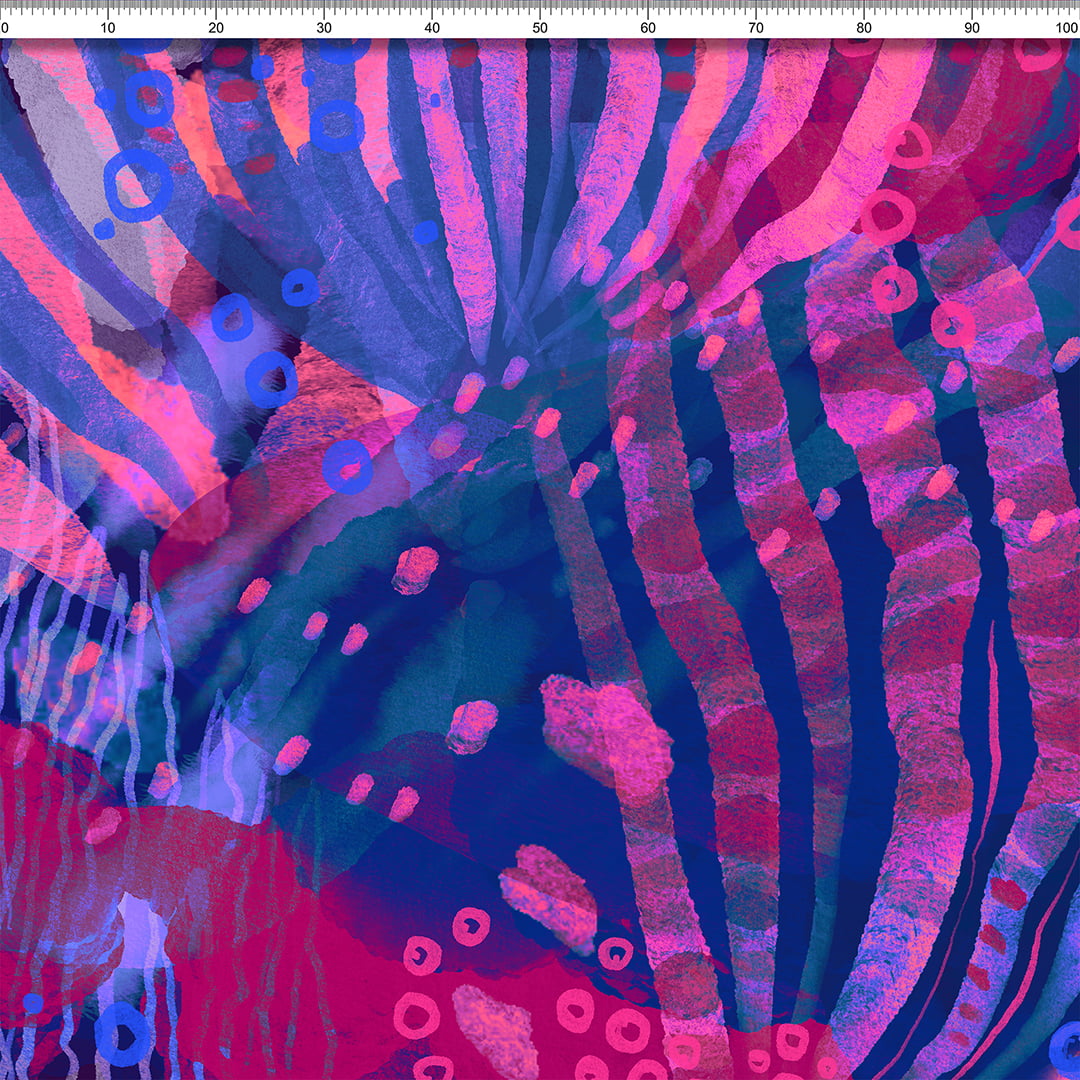1080x1080 pixels.
Task: Click the small blue dot at lower-left edge
Action: 33,1003
